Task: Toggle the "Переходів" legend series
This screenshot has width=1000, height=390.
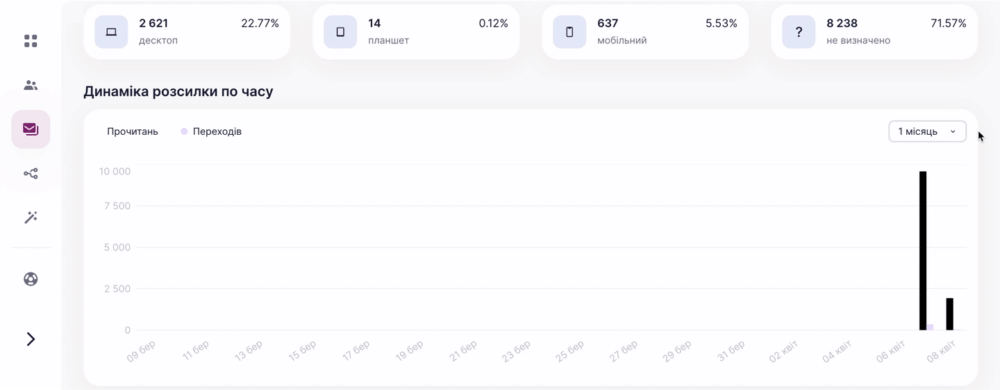Action: [x=217, y=131]
